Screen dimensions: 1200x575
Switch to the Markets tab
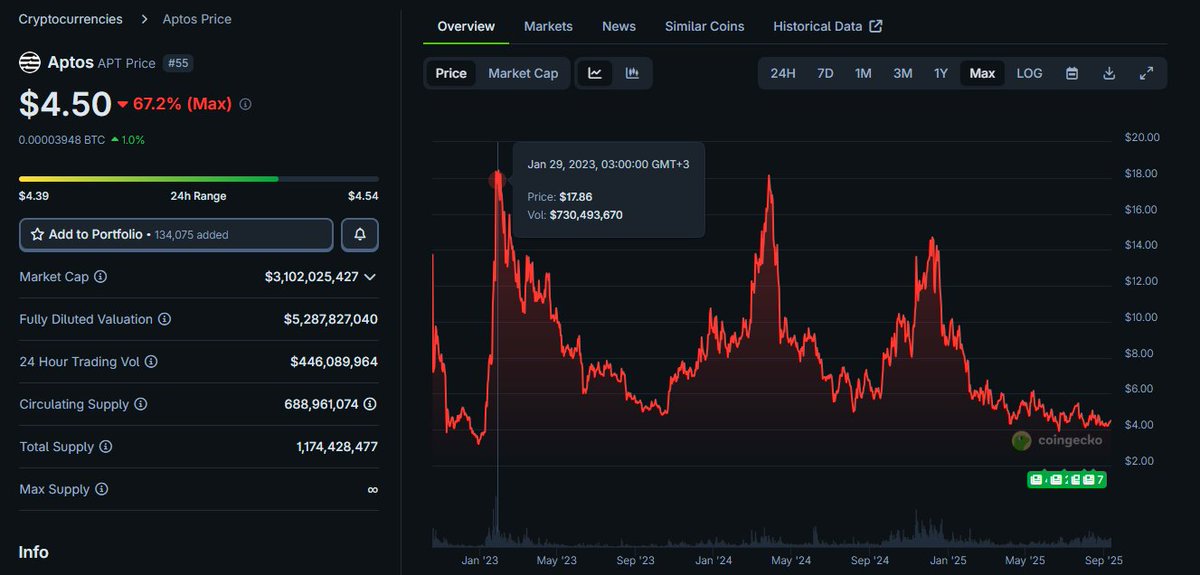point(548,26)
